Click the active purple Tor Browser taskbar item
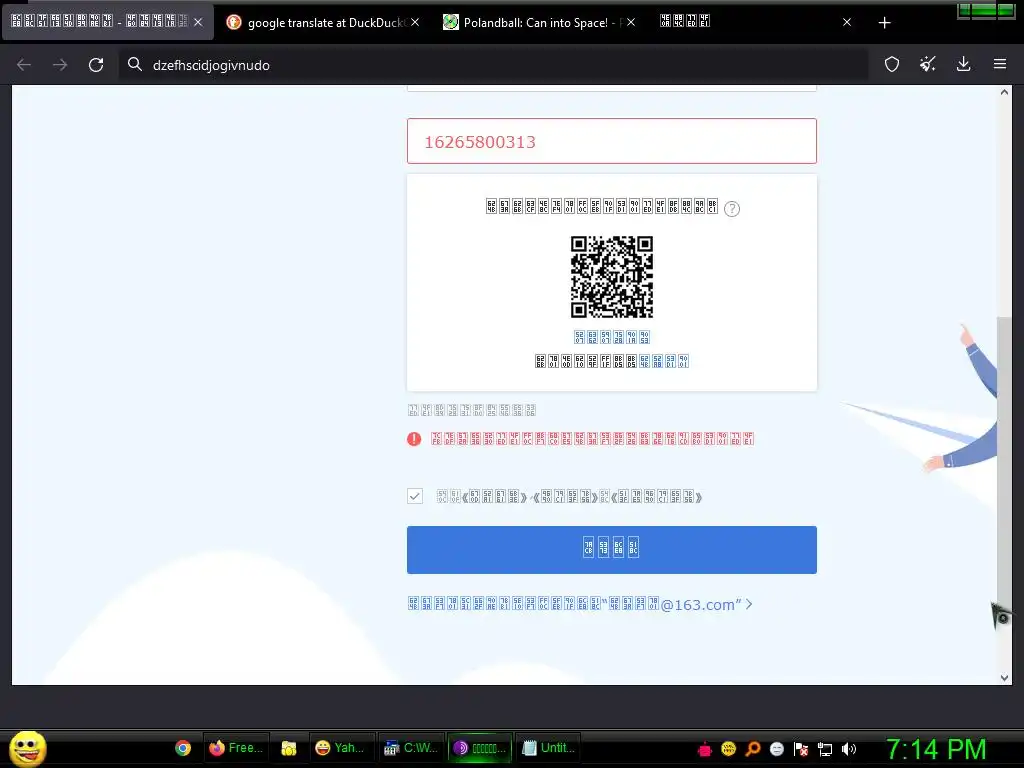 point(480,748)
